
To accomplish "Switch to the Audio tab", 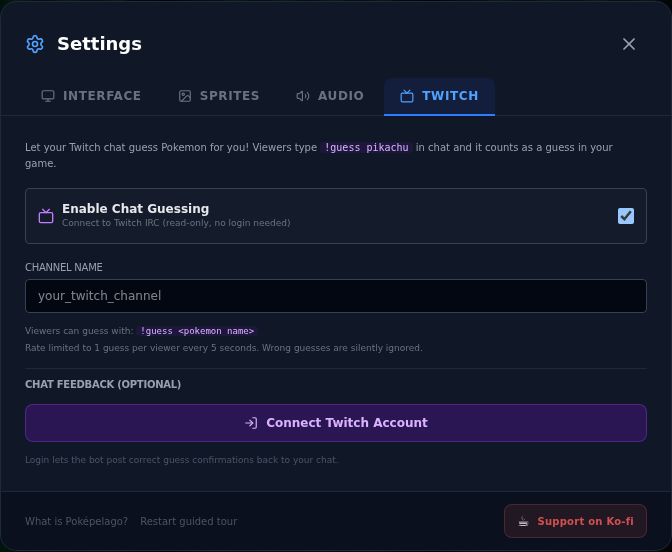I will 330,96.
